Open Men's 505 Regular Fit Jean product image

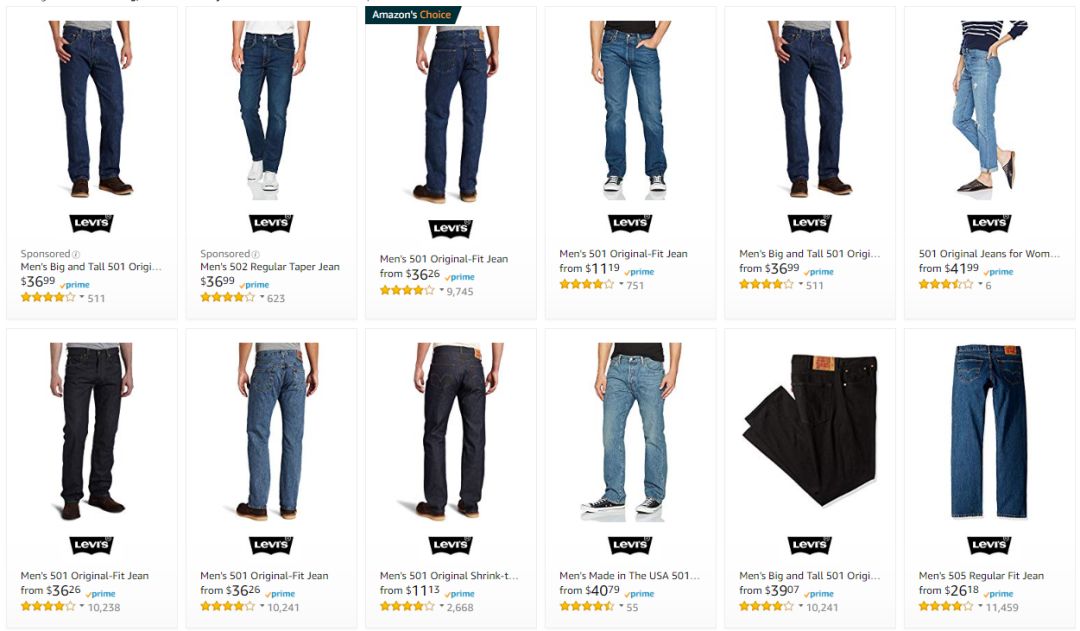[x=989, y=432]
